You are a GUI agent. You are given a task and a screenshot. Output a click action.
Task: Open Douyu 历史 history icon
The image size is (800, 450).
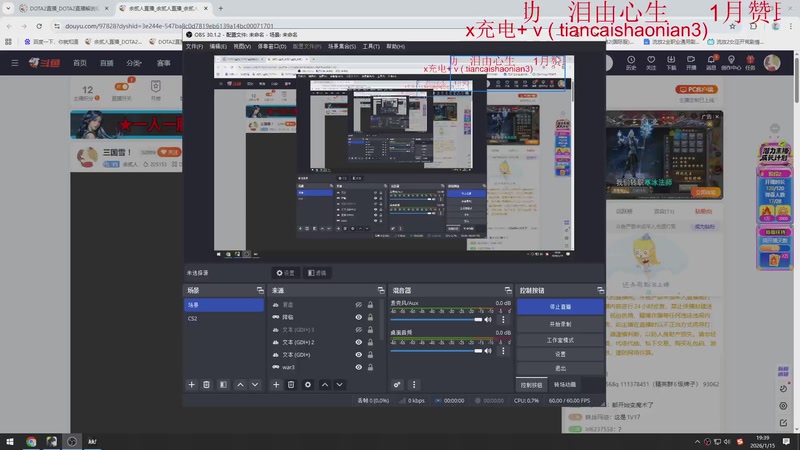631,63
